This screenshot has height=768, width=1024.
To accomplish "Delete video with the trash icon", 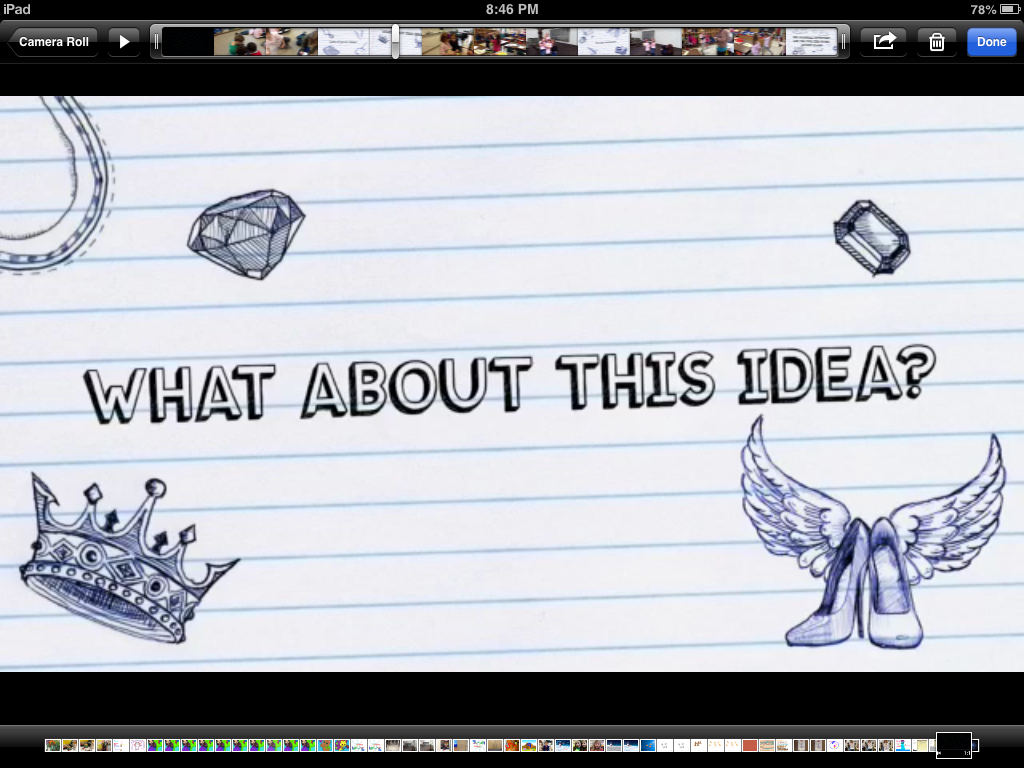I will point(937,42).
